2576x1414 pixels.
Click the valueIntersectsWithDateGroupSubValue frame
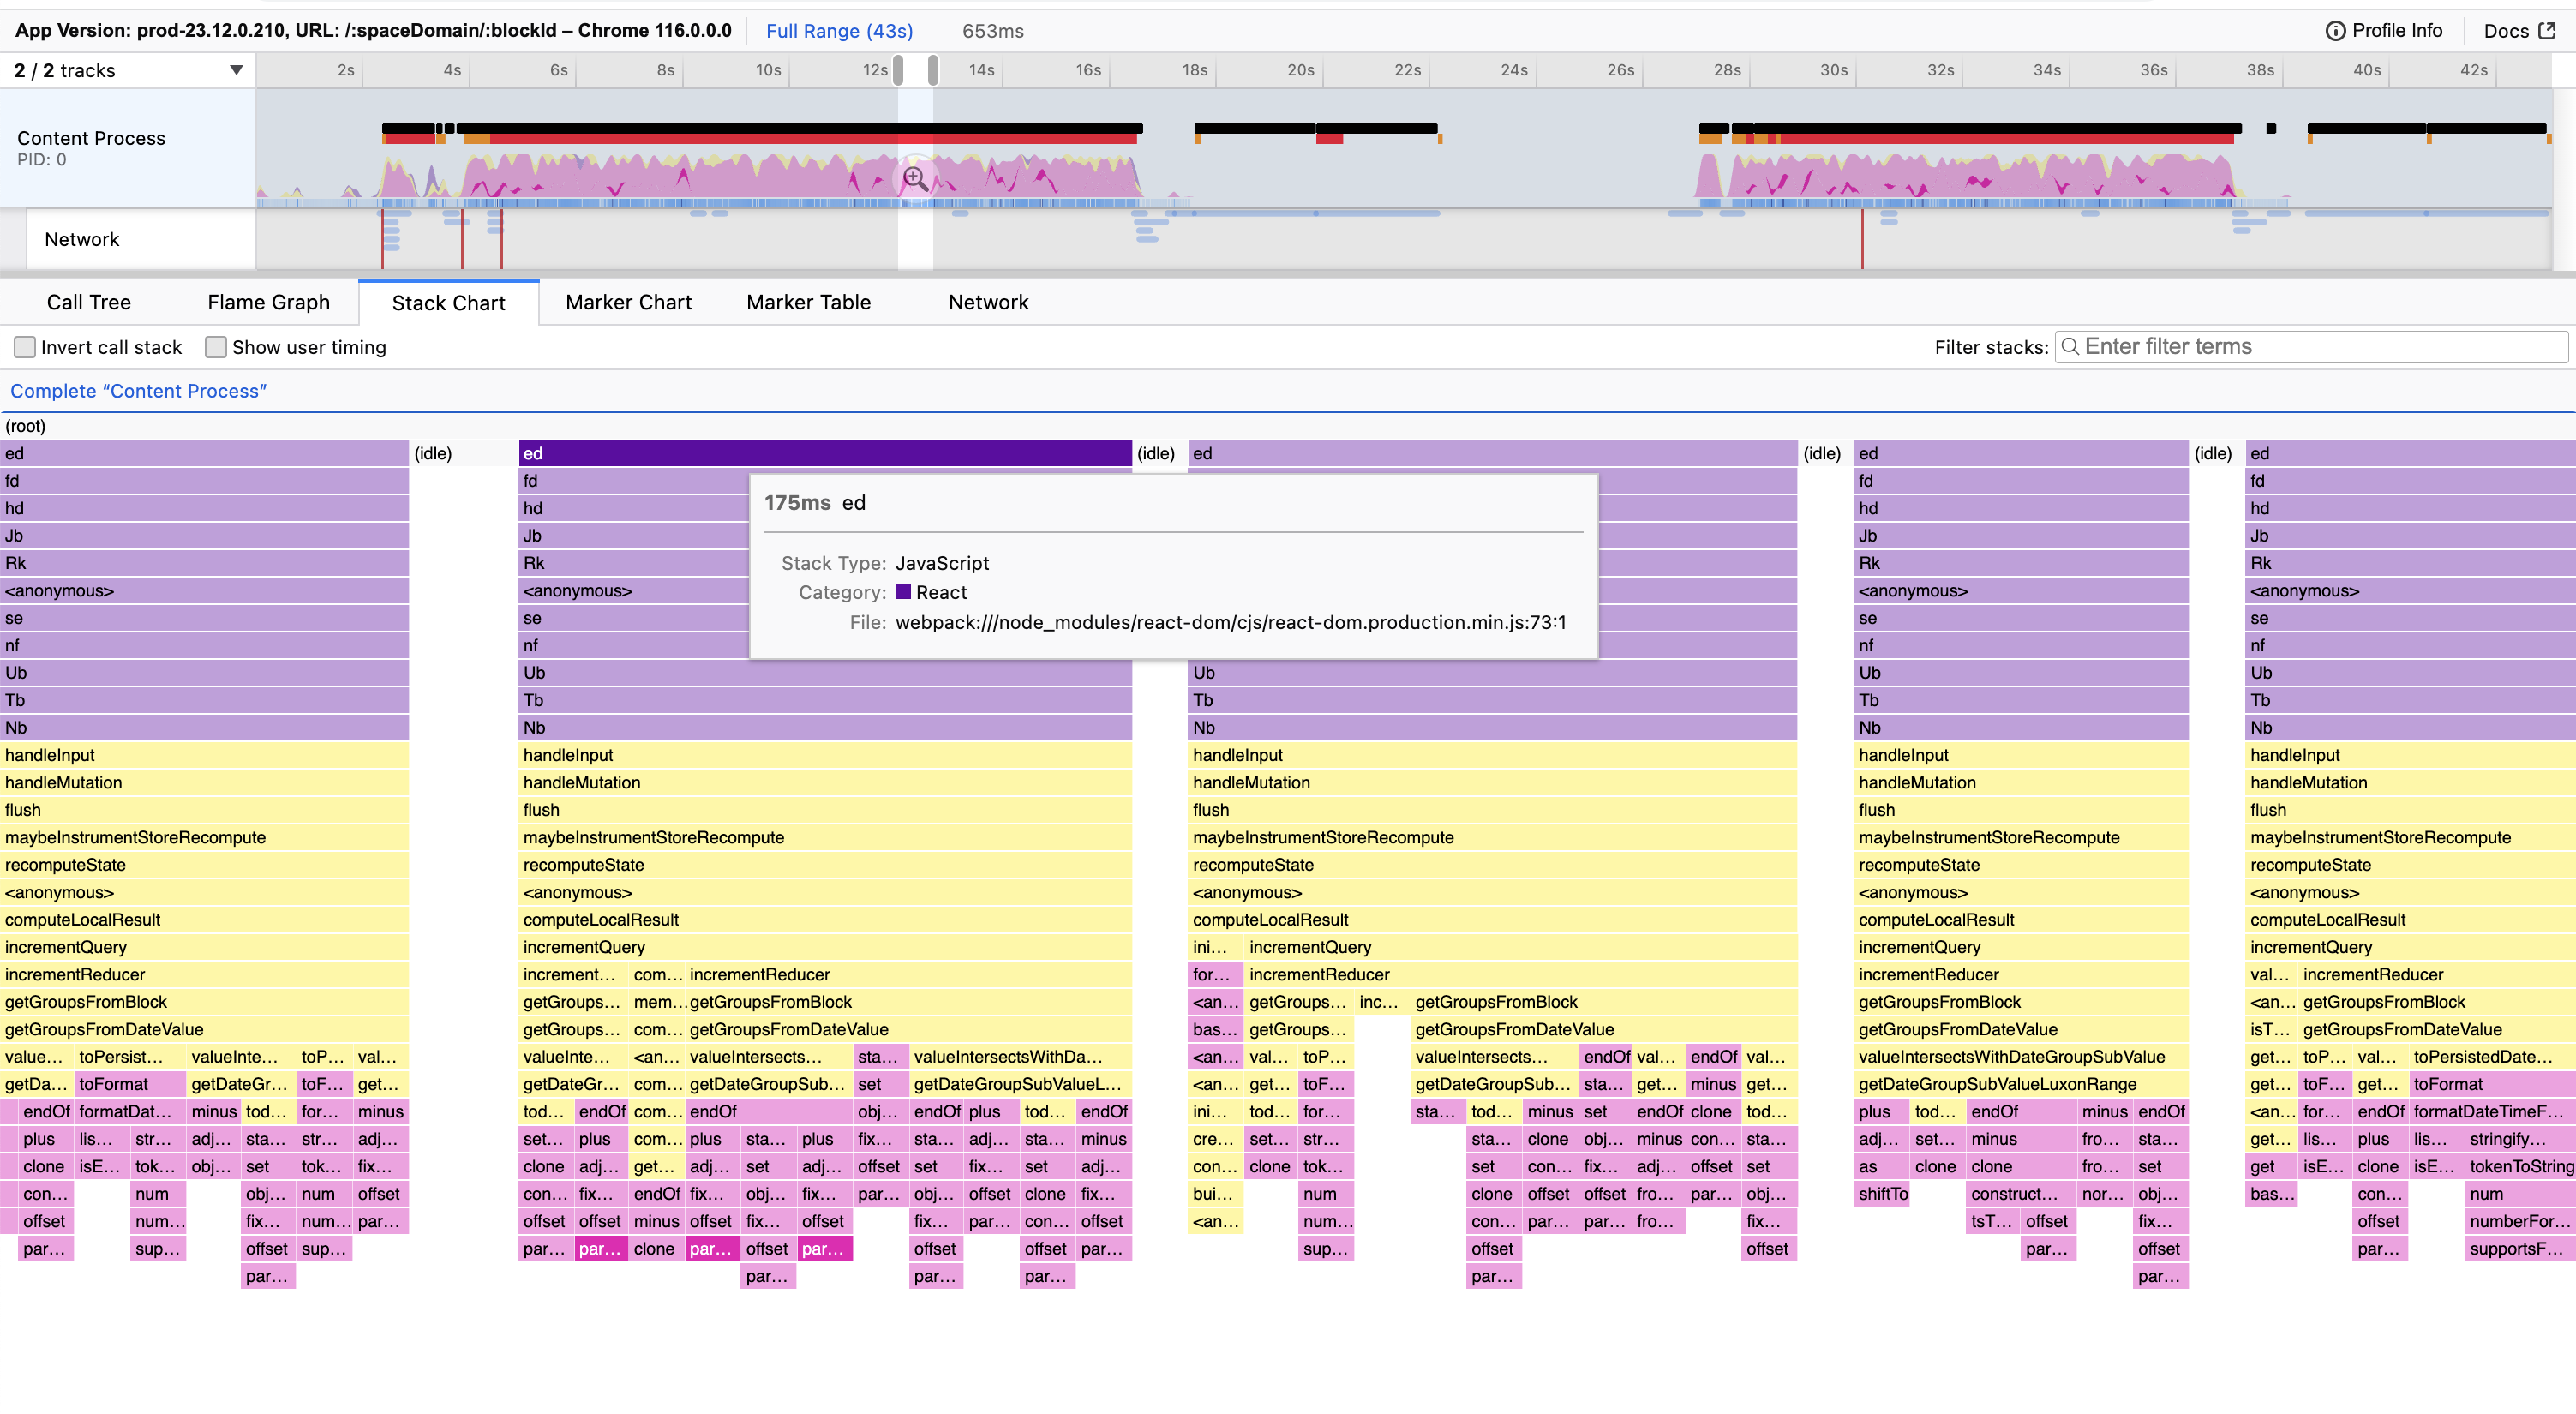(2021, 1057)
